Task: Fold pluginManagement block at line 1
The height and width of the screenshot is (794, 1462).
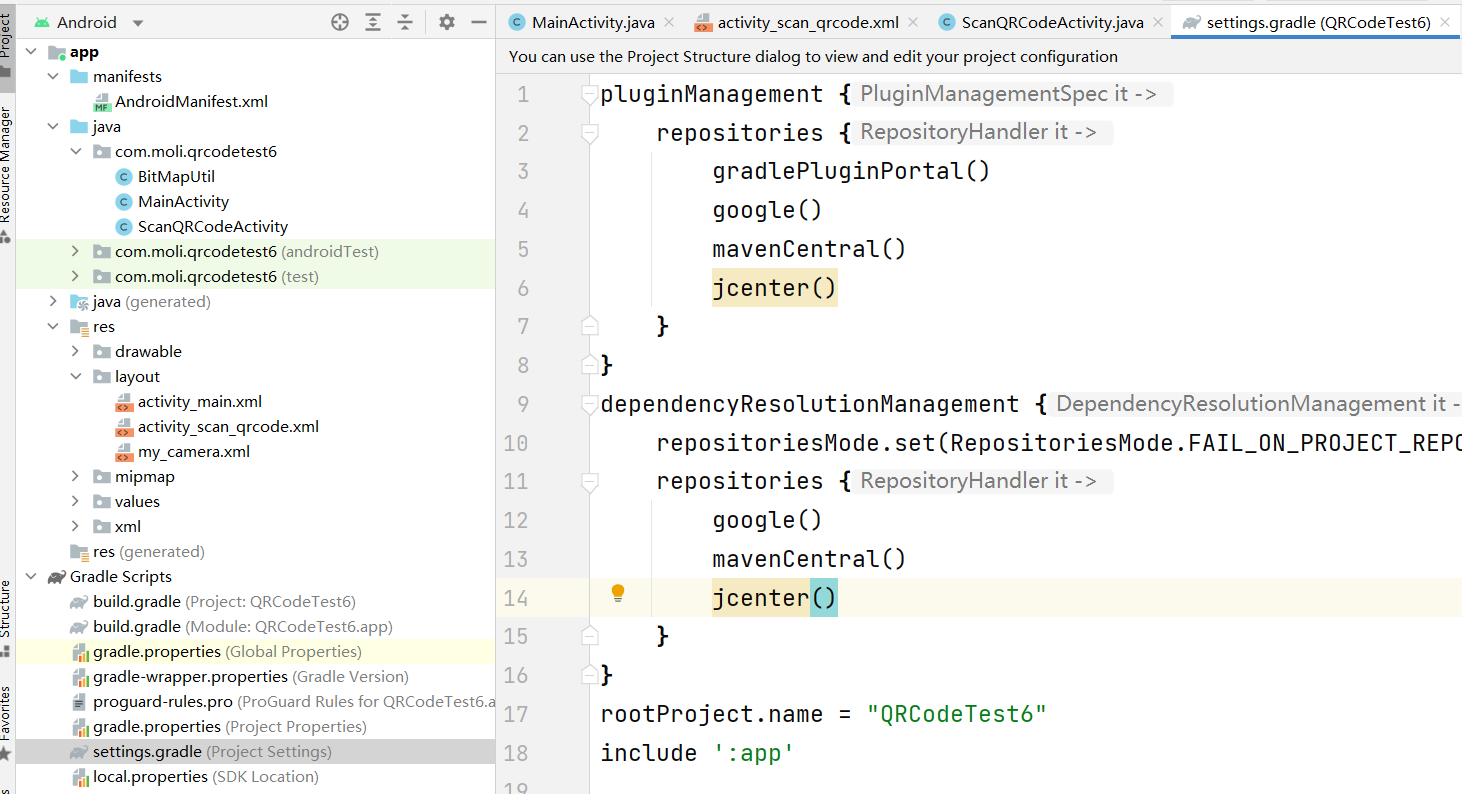Action: point(589,95)
